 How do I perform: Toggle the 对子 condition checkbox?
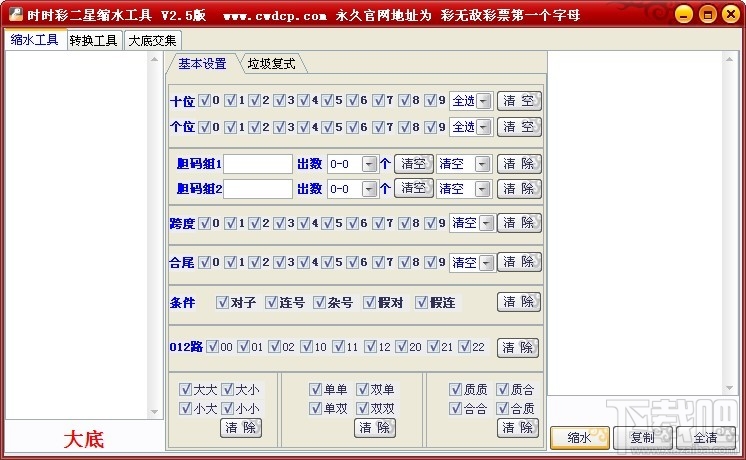tap(222, 302)
